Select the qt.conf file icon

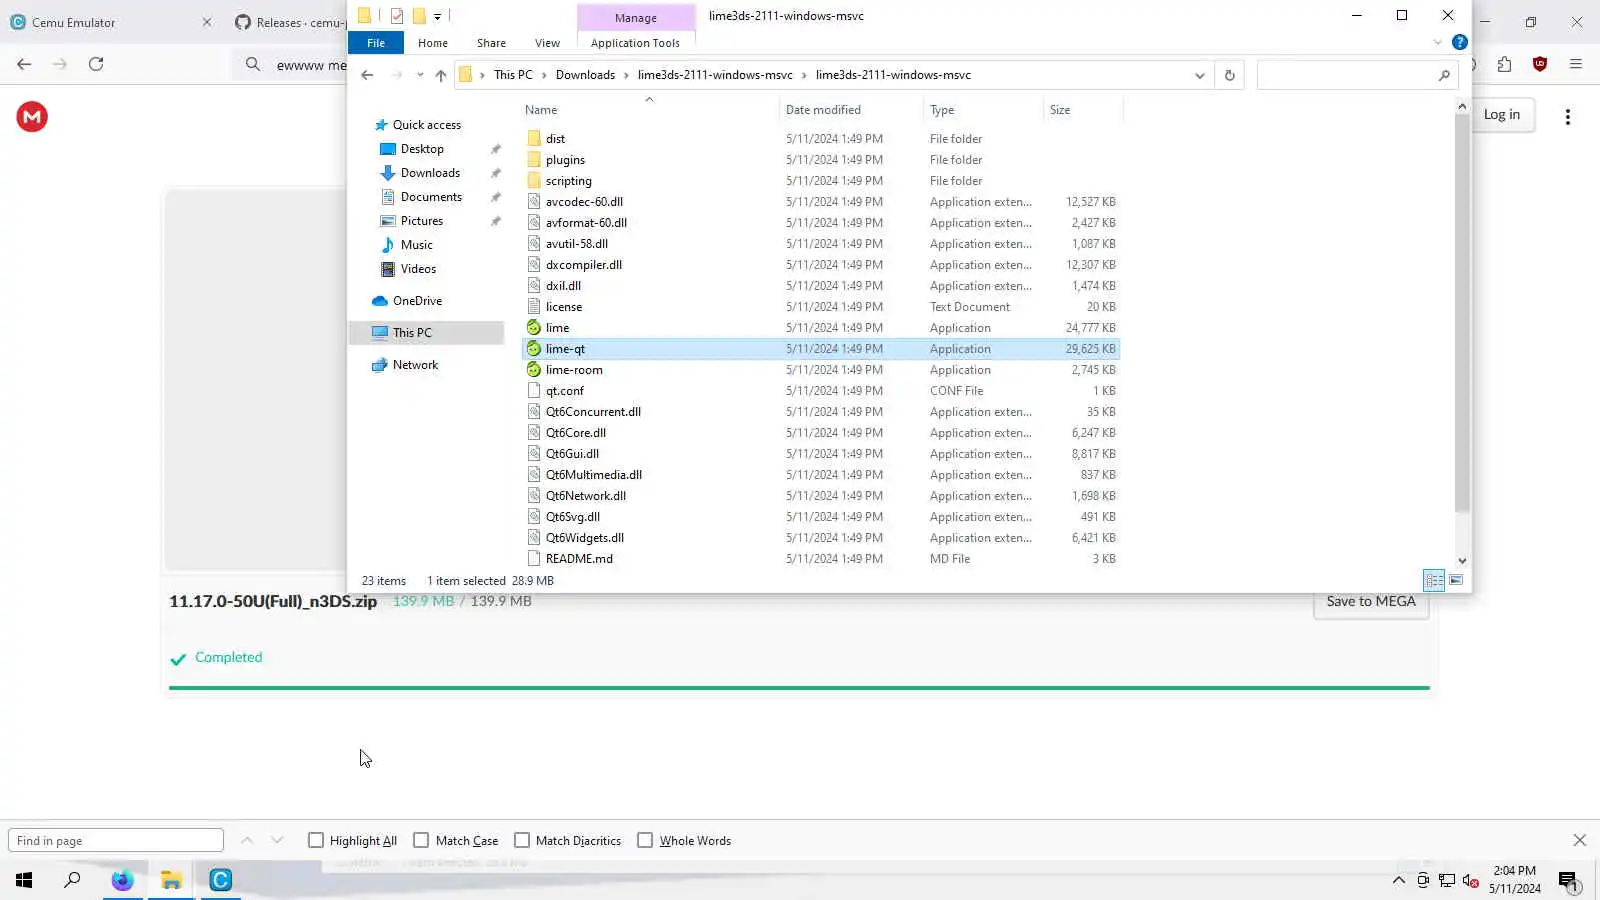[x=534, y=391]
